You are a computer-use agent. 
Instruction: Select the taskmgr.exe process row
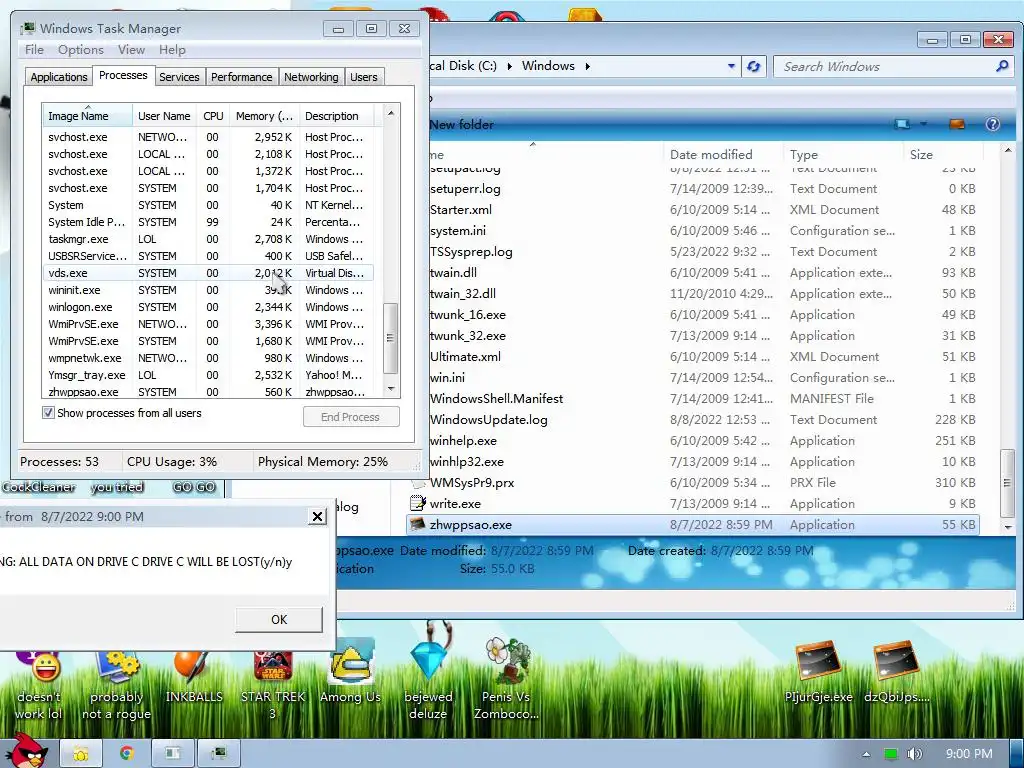[208, 239]
